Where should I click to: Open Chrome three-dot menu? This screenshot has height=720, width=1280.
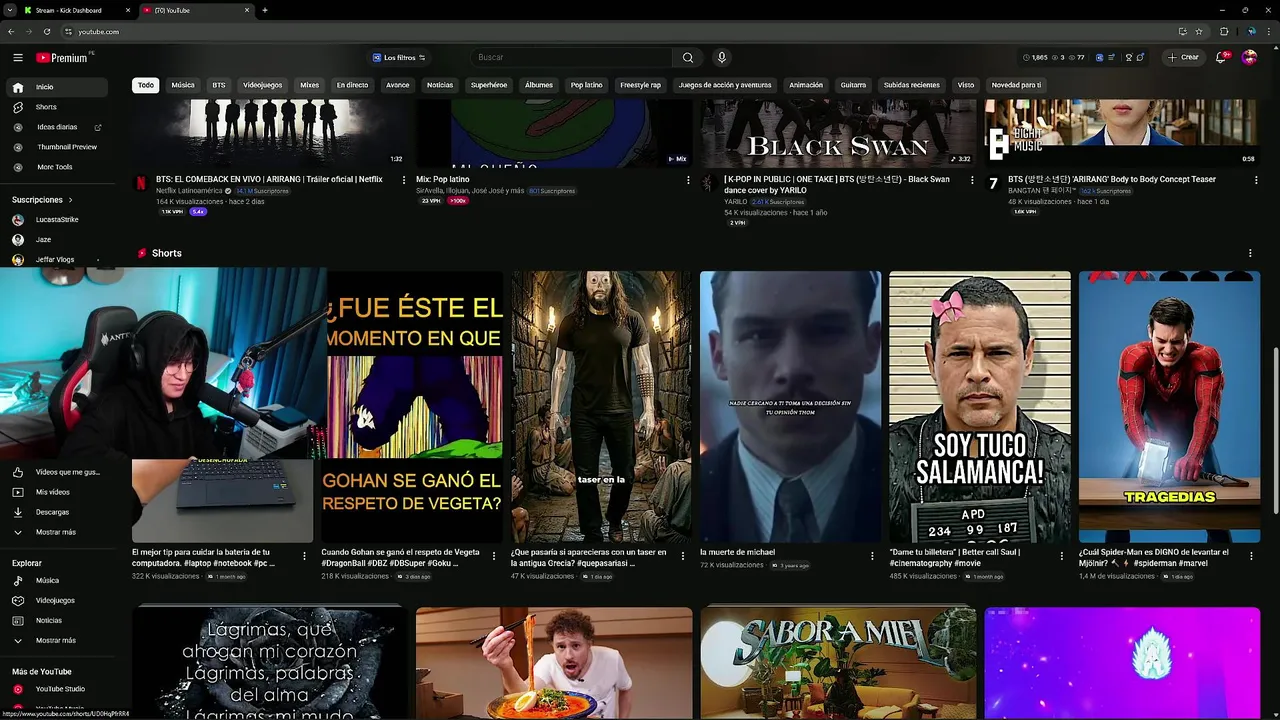1268,32
